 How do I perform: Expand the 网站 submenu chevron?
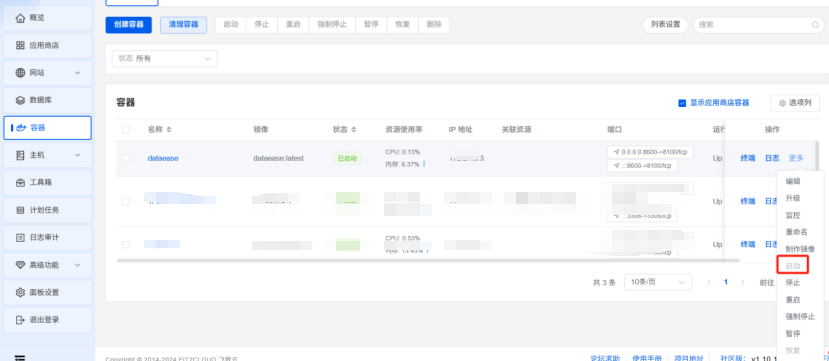point(78,73)
